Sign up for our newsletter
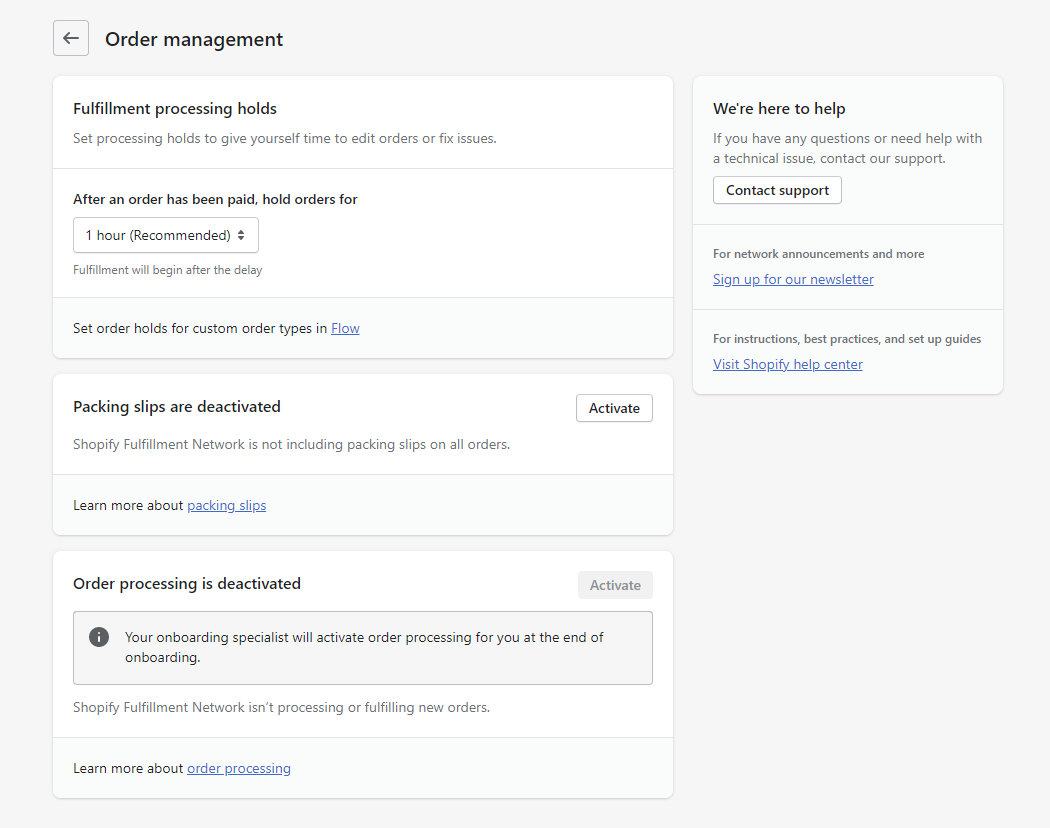The image size is (1050, 828). coord(793,279)
